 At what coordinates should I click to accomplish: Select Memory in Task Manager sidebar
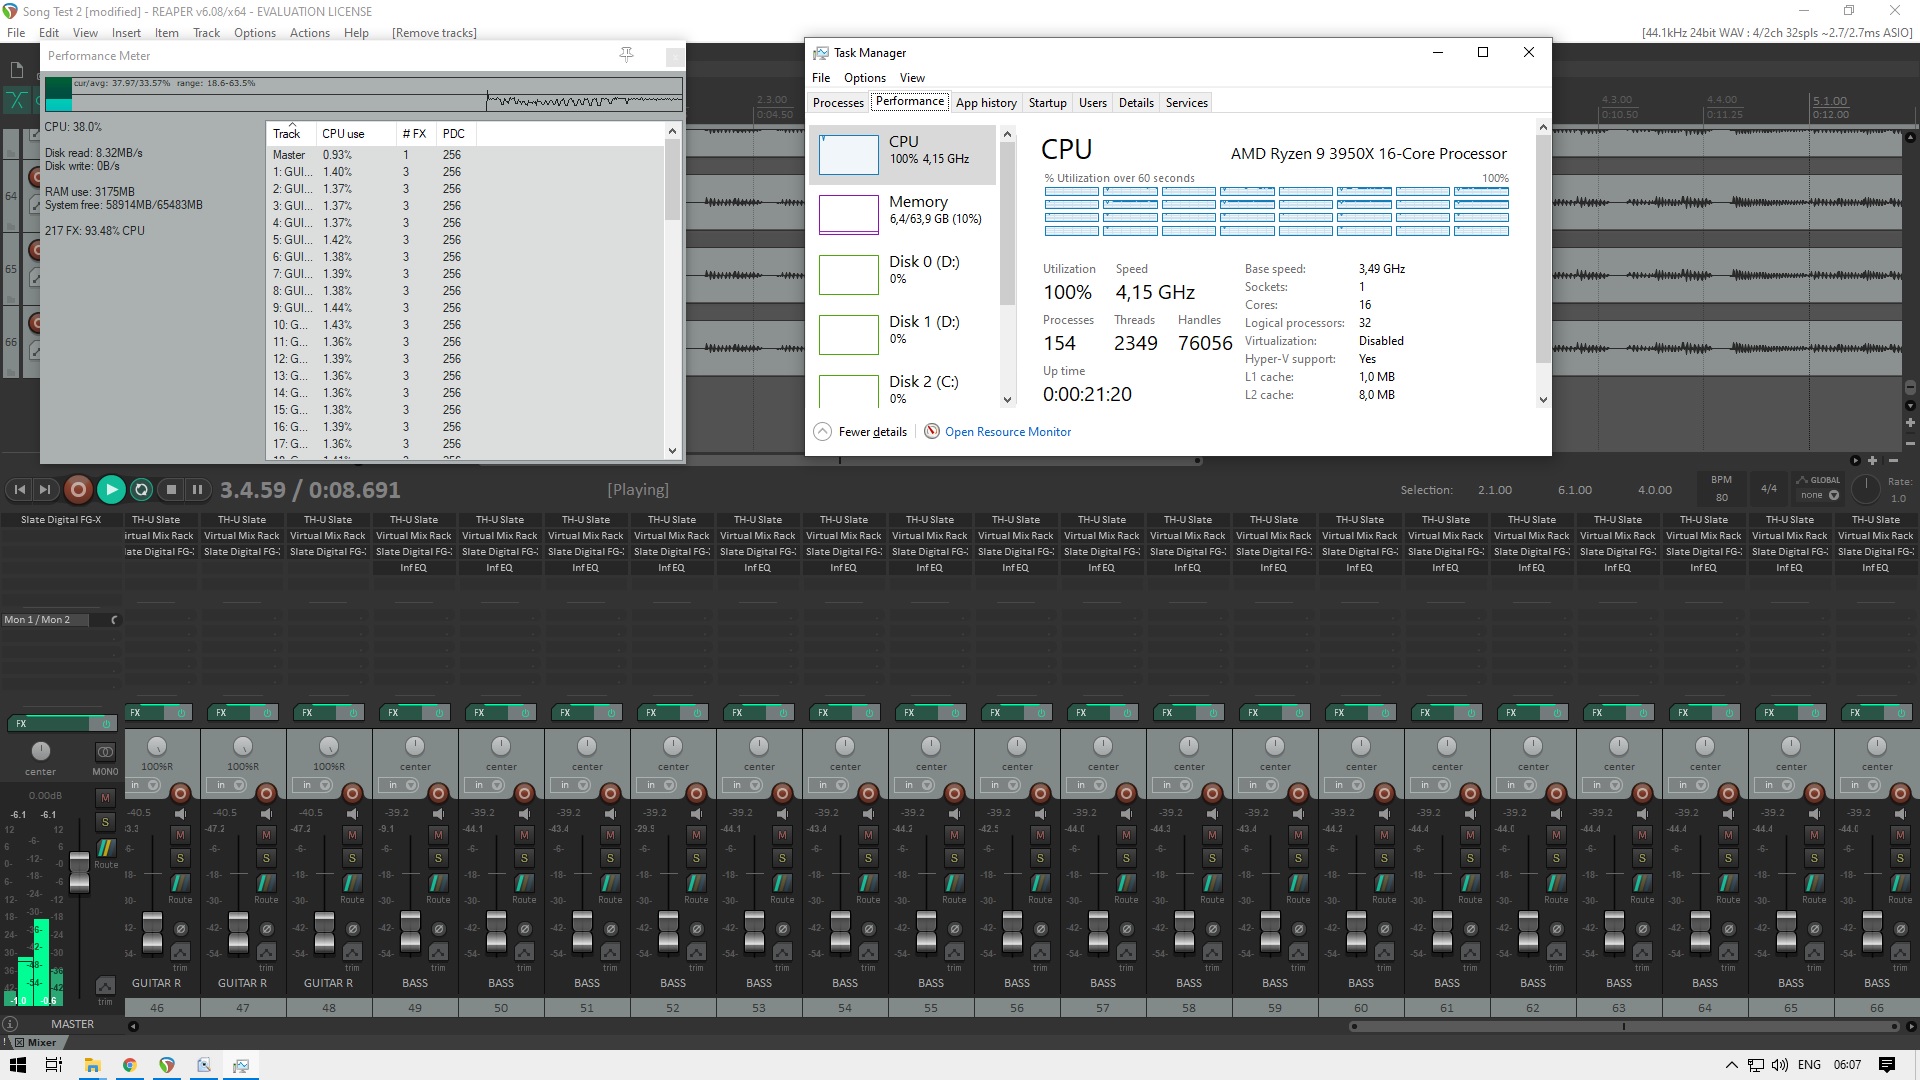(x=902, y=213)
